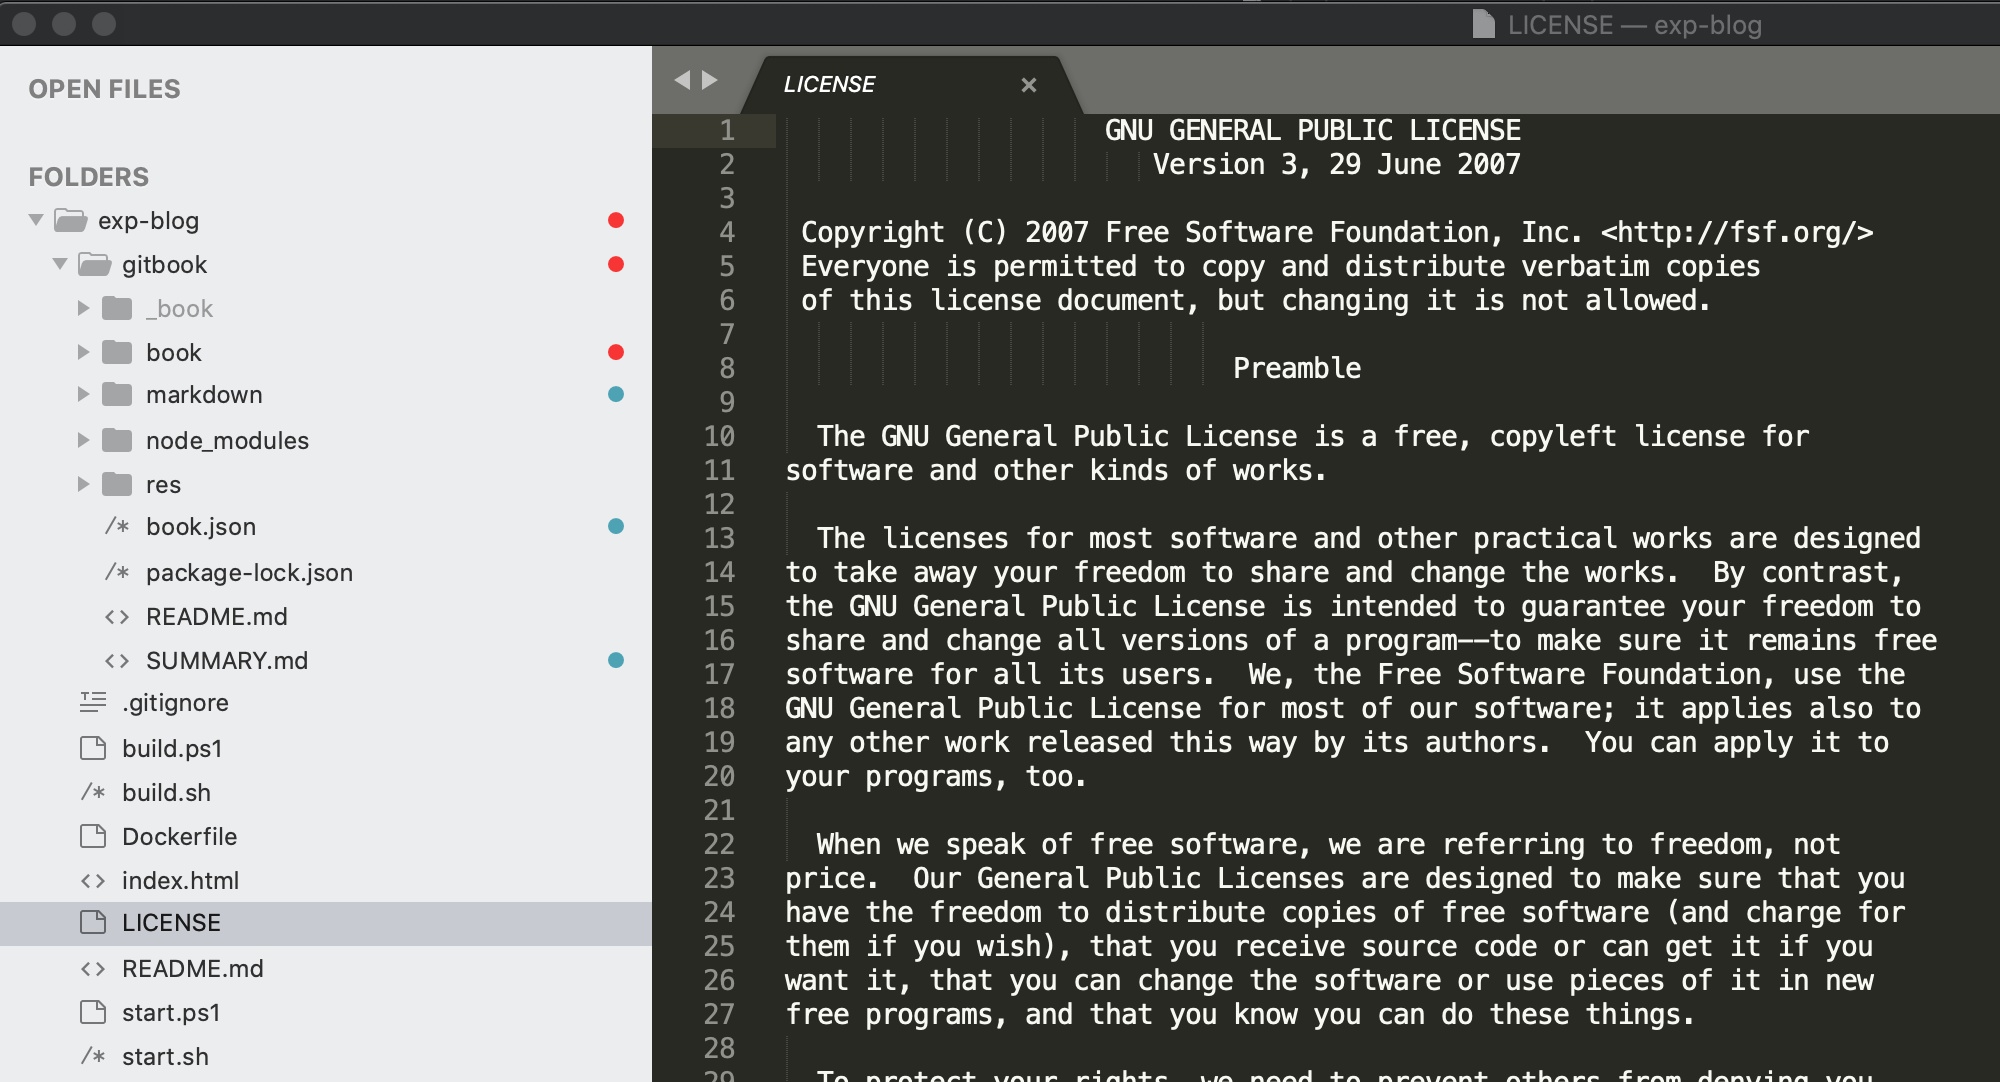
Task: Click the .gitignore lines icon
Action: 93,702
